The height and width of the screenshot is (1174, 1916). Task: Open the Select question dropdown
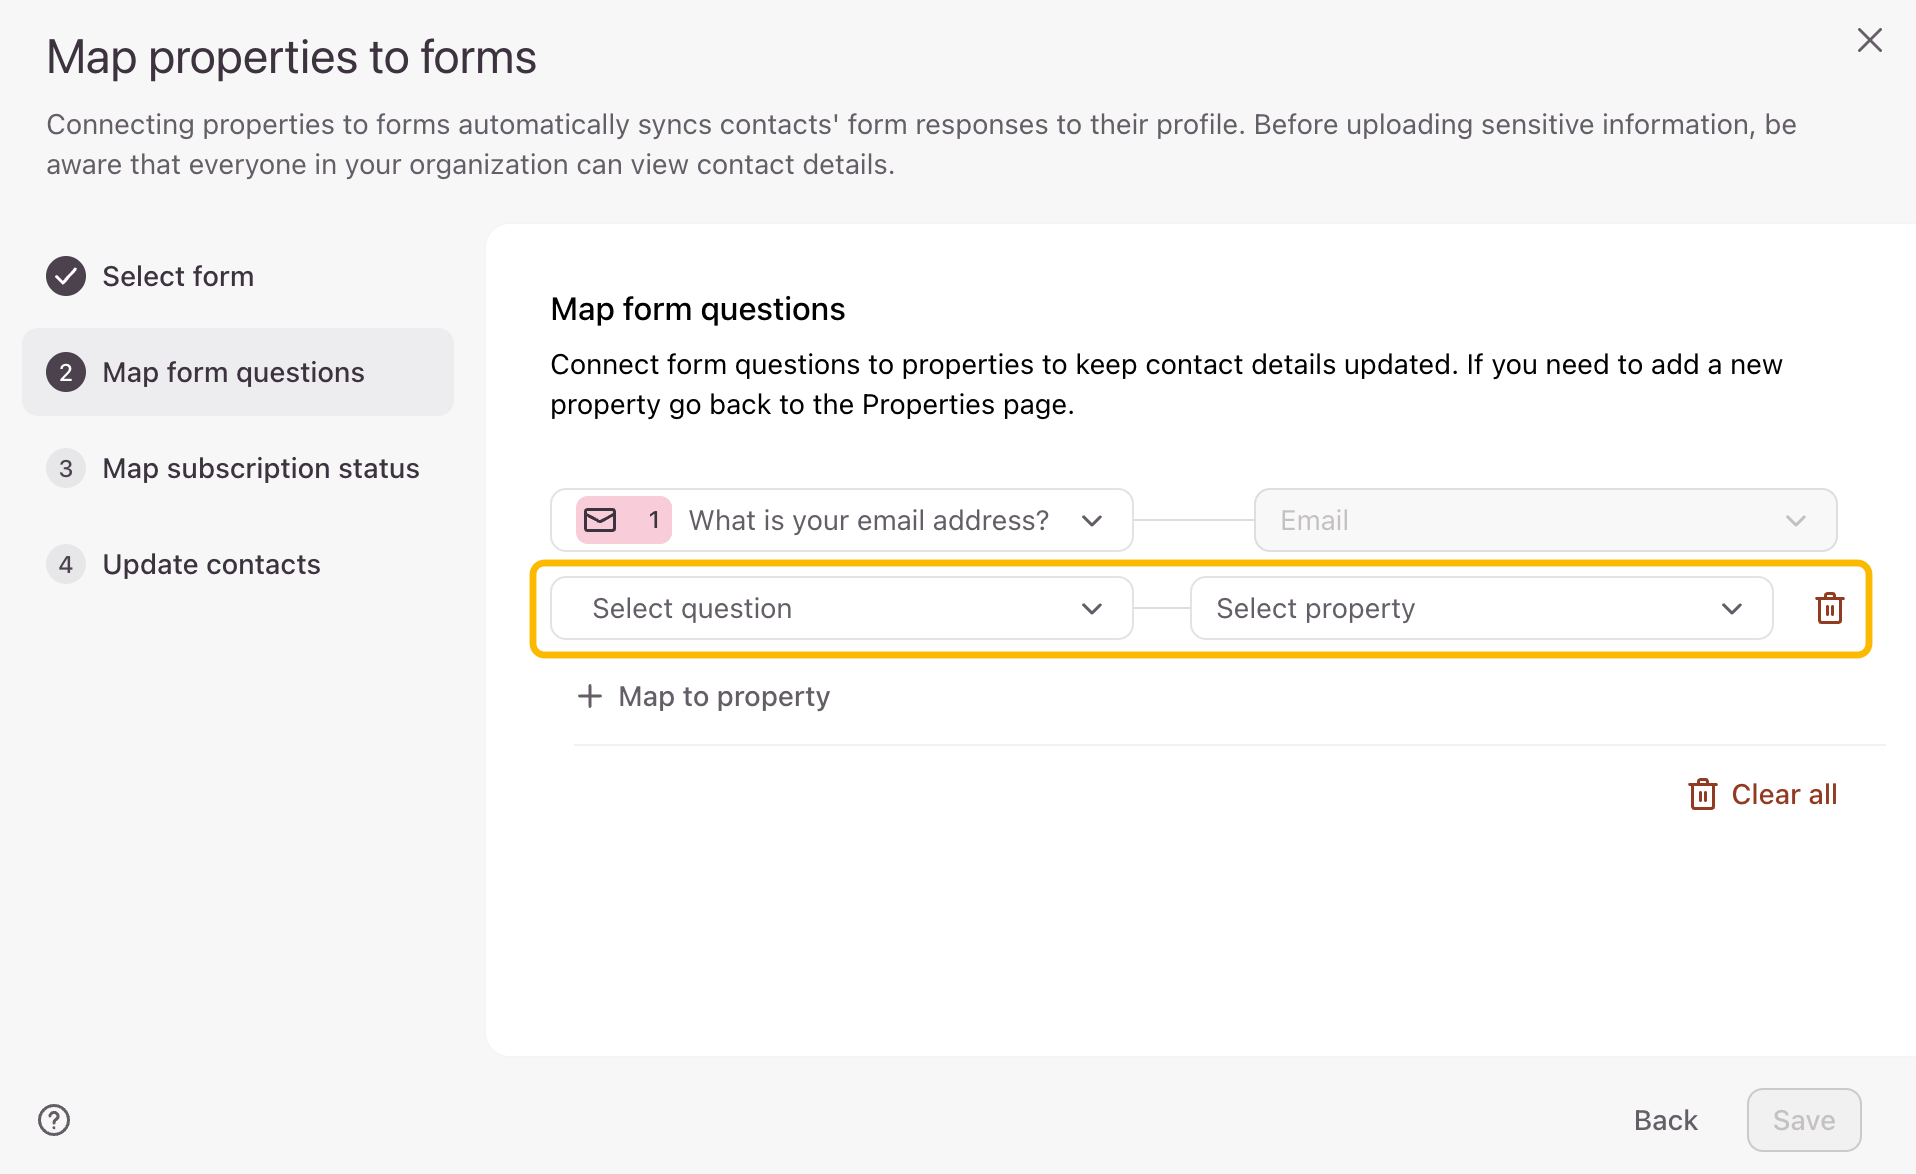[x=841, y=608]
